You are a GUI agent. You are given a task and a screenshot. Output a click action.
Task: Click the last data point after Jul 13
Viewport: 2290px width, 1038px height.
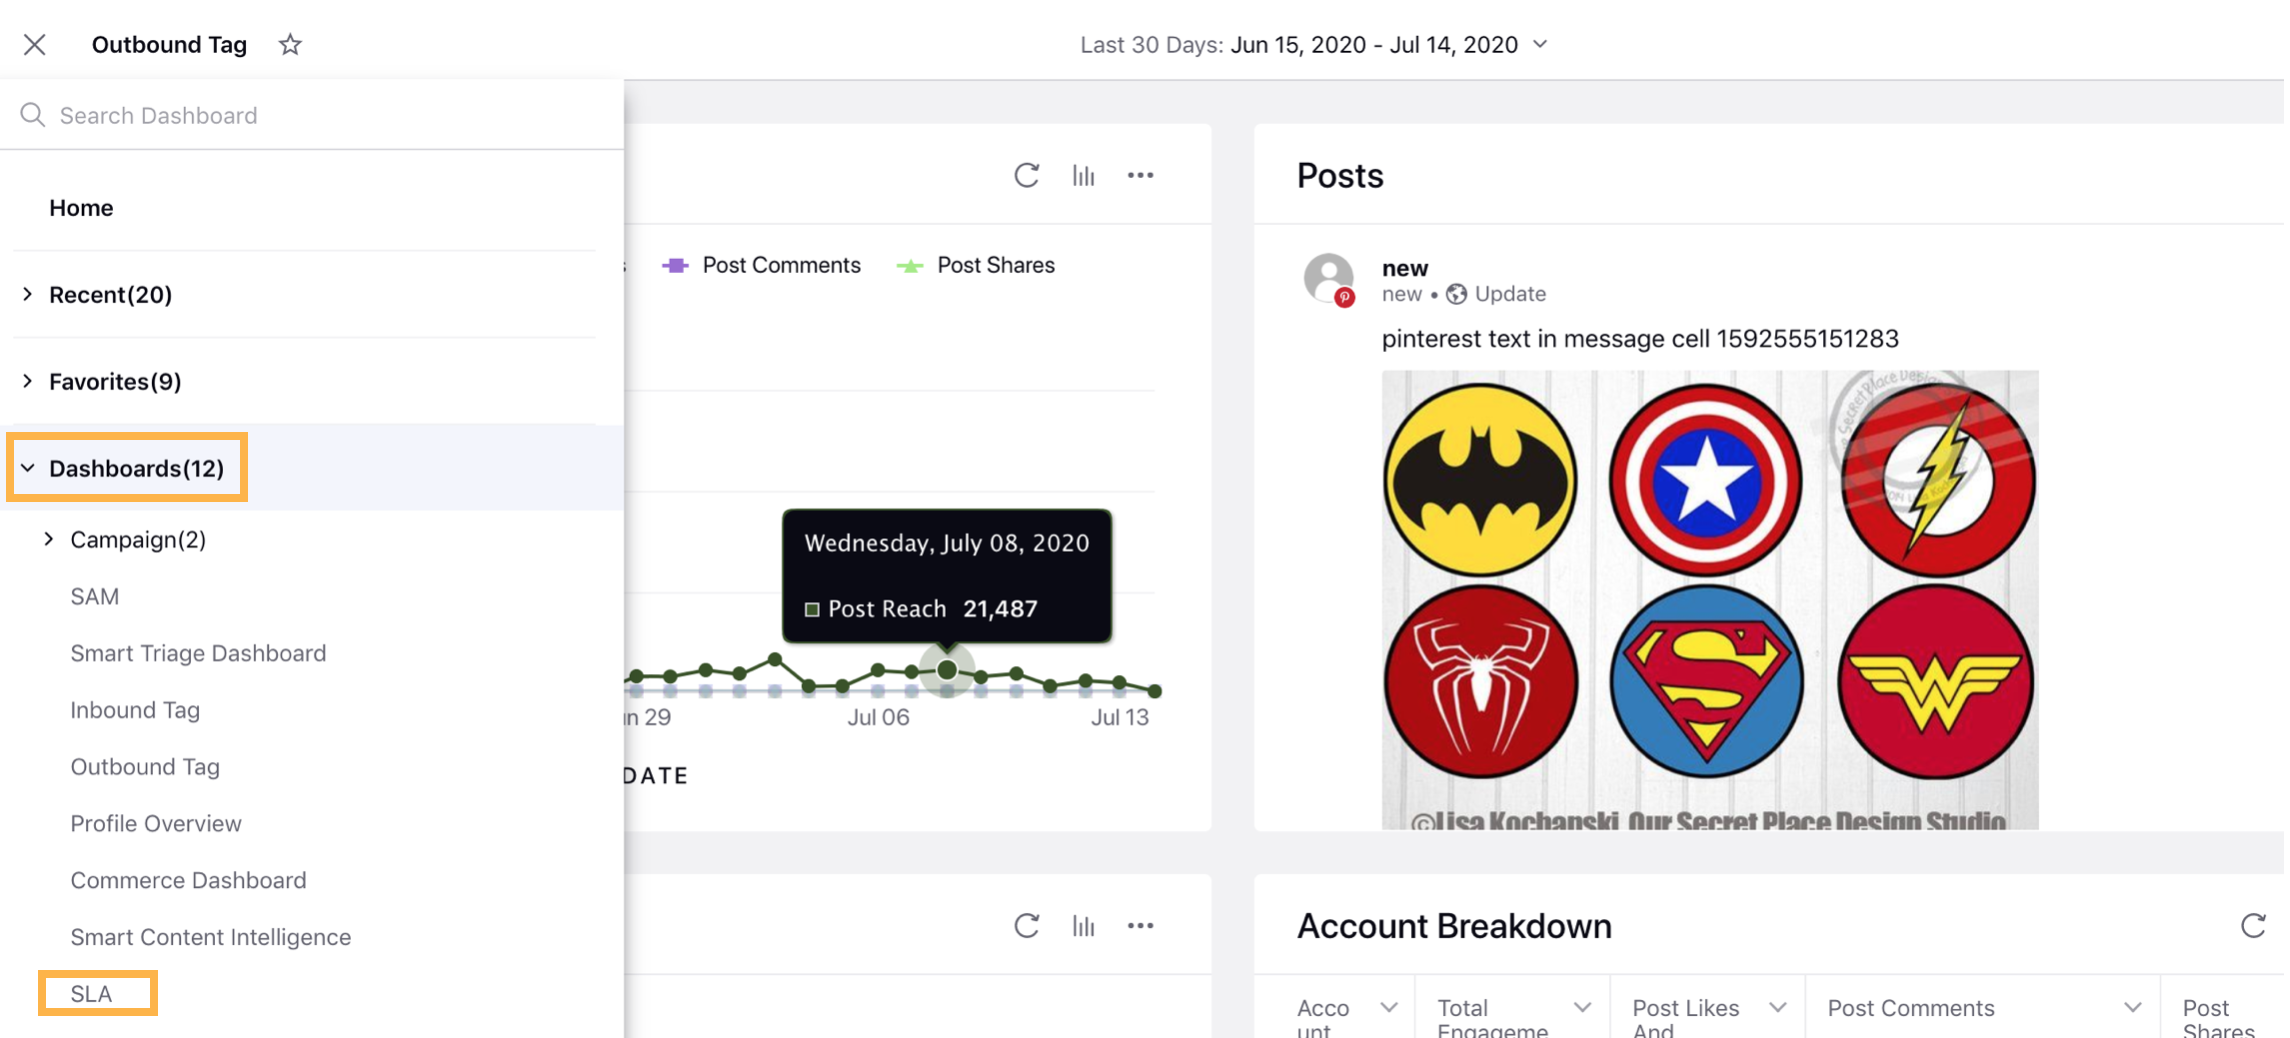tap(1155, 690)
